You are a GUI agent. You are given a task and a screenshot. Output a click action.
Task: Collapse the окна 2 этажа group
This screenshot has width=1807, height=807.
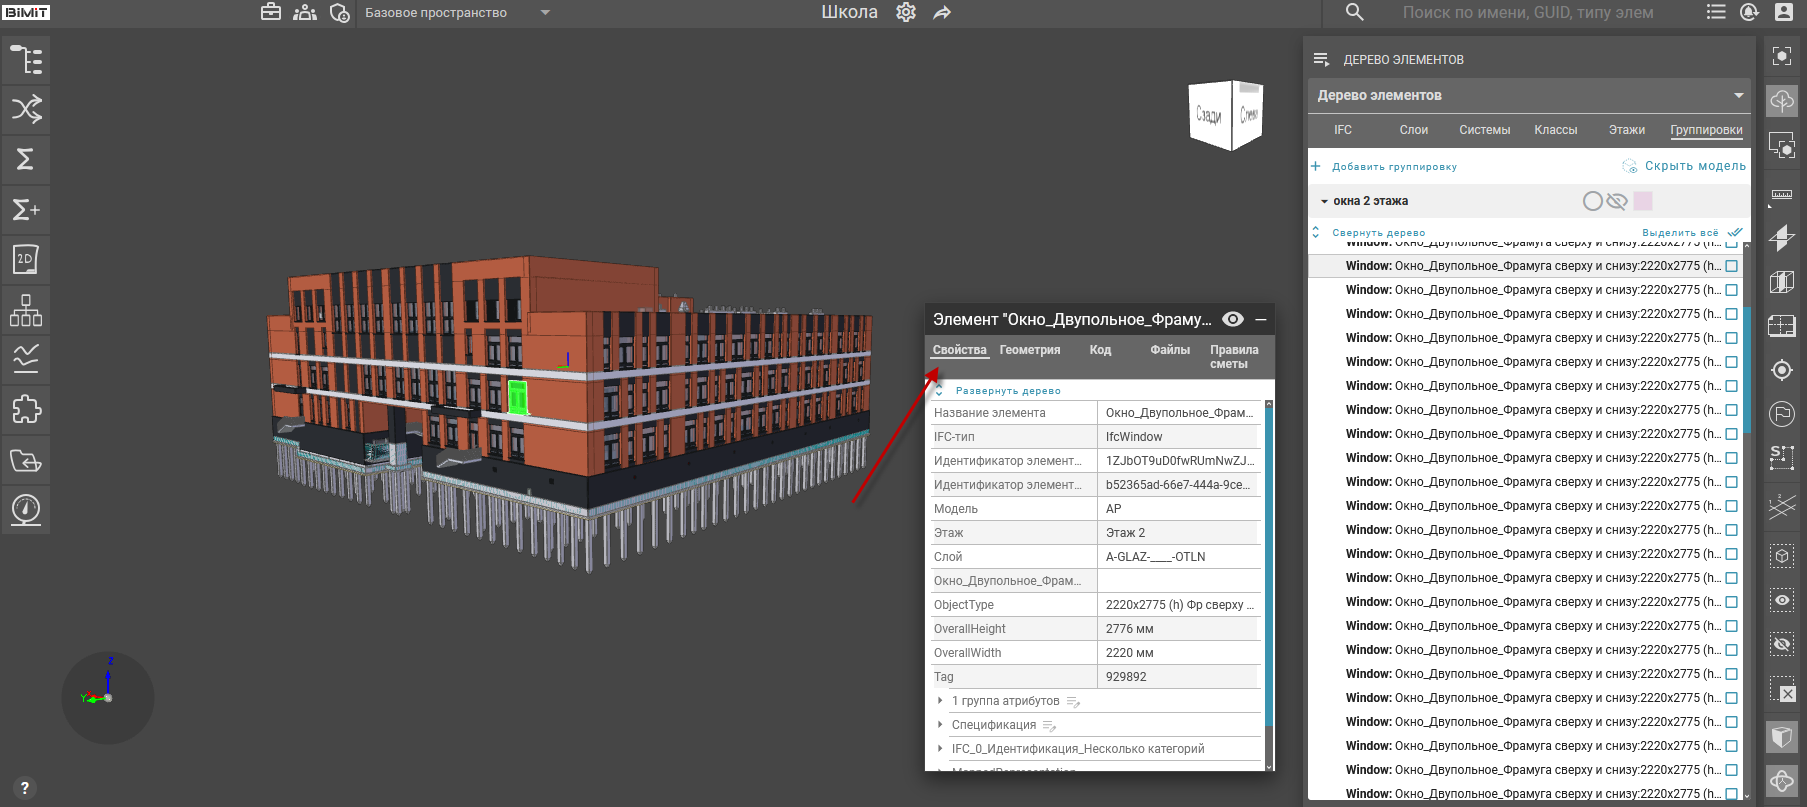click(x=1324, y=202)
